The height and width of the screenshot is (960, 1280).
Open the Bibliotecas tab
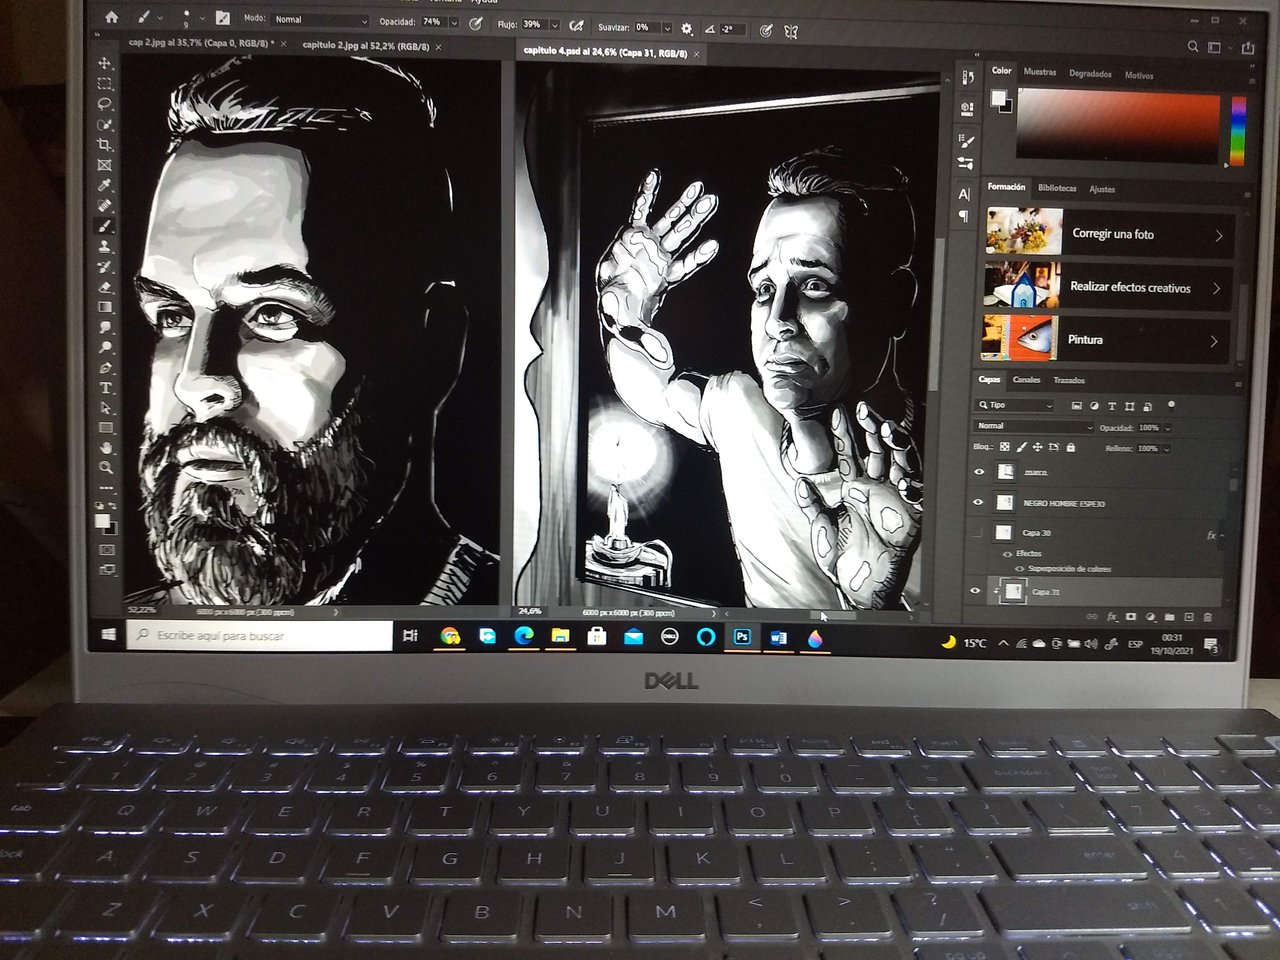[1057, 188]
